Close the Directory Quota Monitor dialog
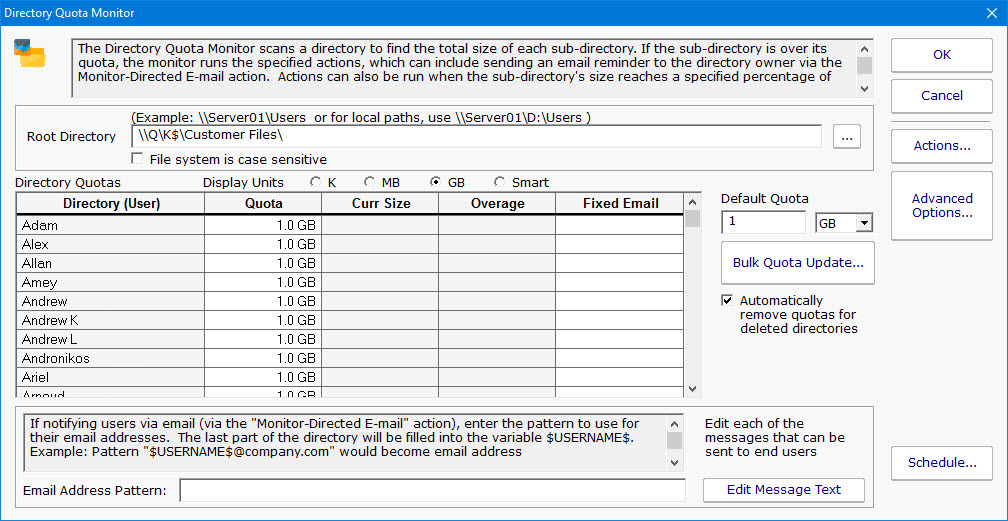Viewport: 1008px width, 521px height. tap(990, 13)
